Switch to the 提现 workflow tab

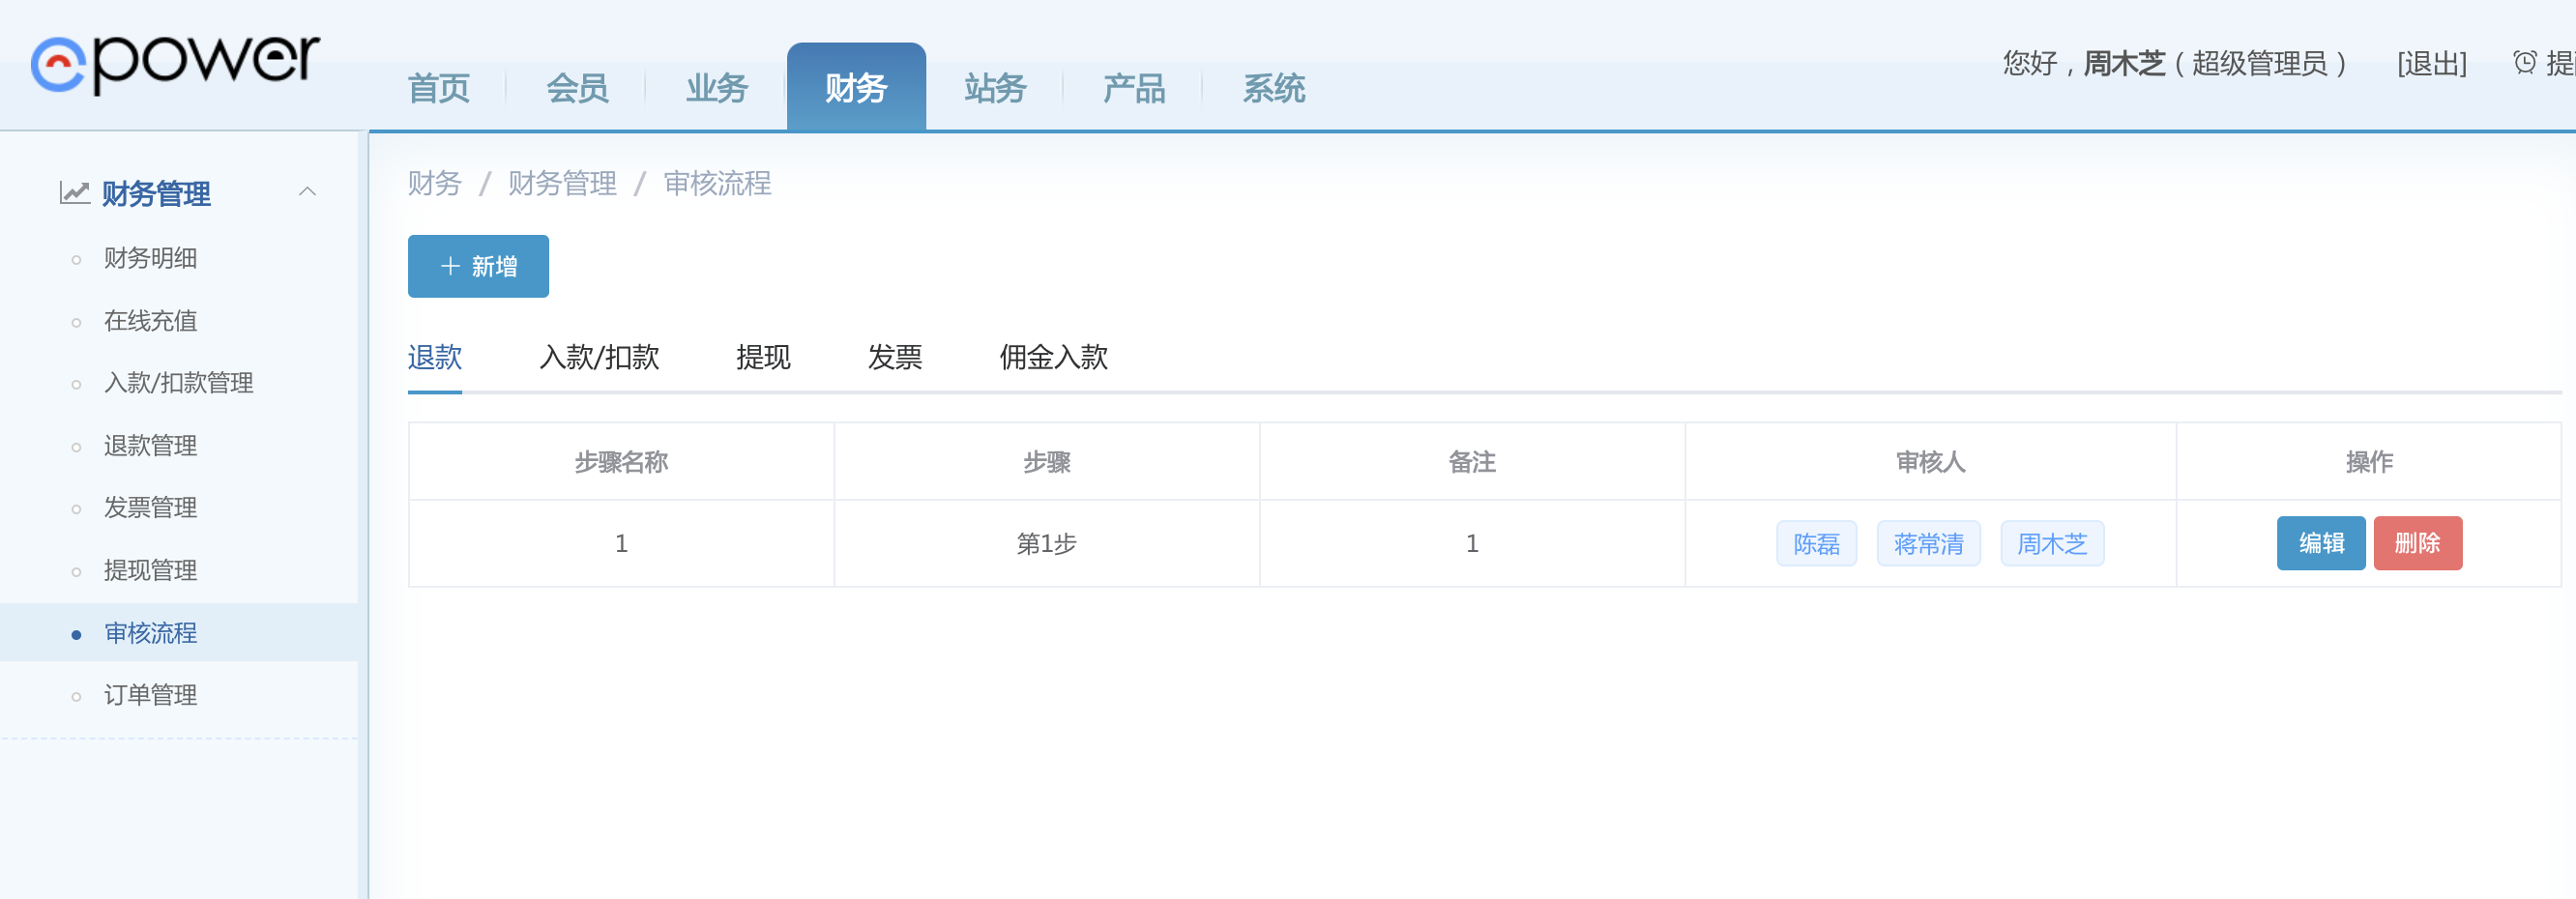(x=764, y=357)
